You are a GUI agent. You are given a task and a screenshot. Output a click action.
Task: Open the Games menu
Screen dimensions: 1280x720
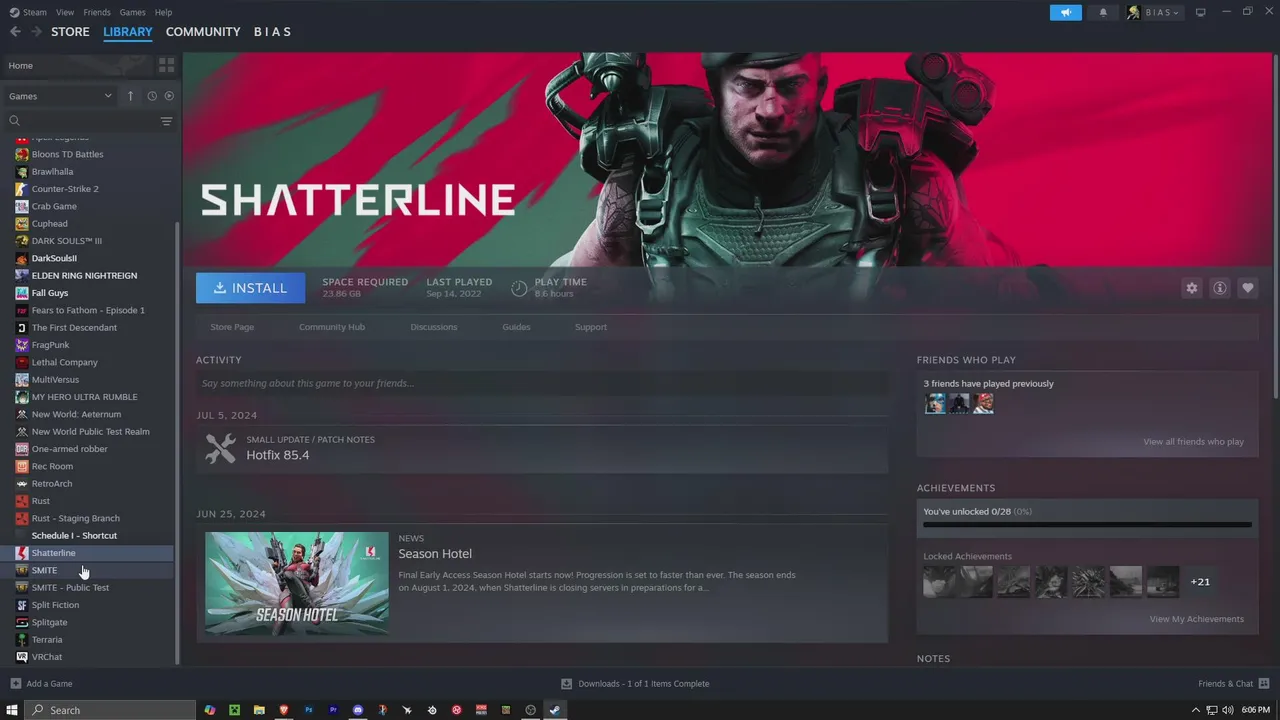click(x=132, y=12)
